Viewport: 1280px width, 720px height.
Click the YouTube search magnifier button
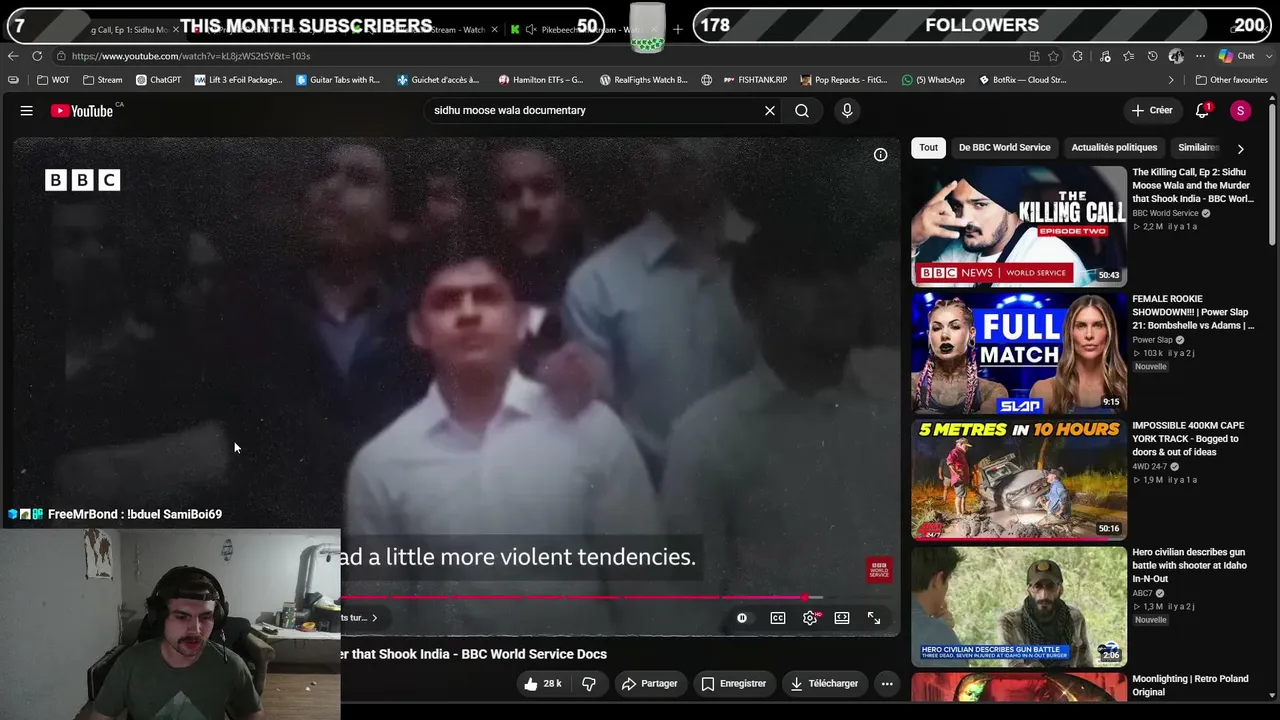click(802, 111)
